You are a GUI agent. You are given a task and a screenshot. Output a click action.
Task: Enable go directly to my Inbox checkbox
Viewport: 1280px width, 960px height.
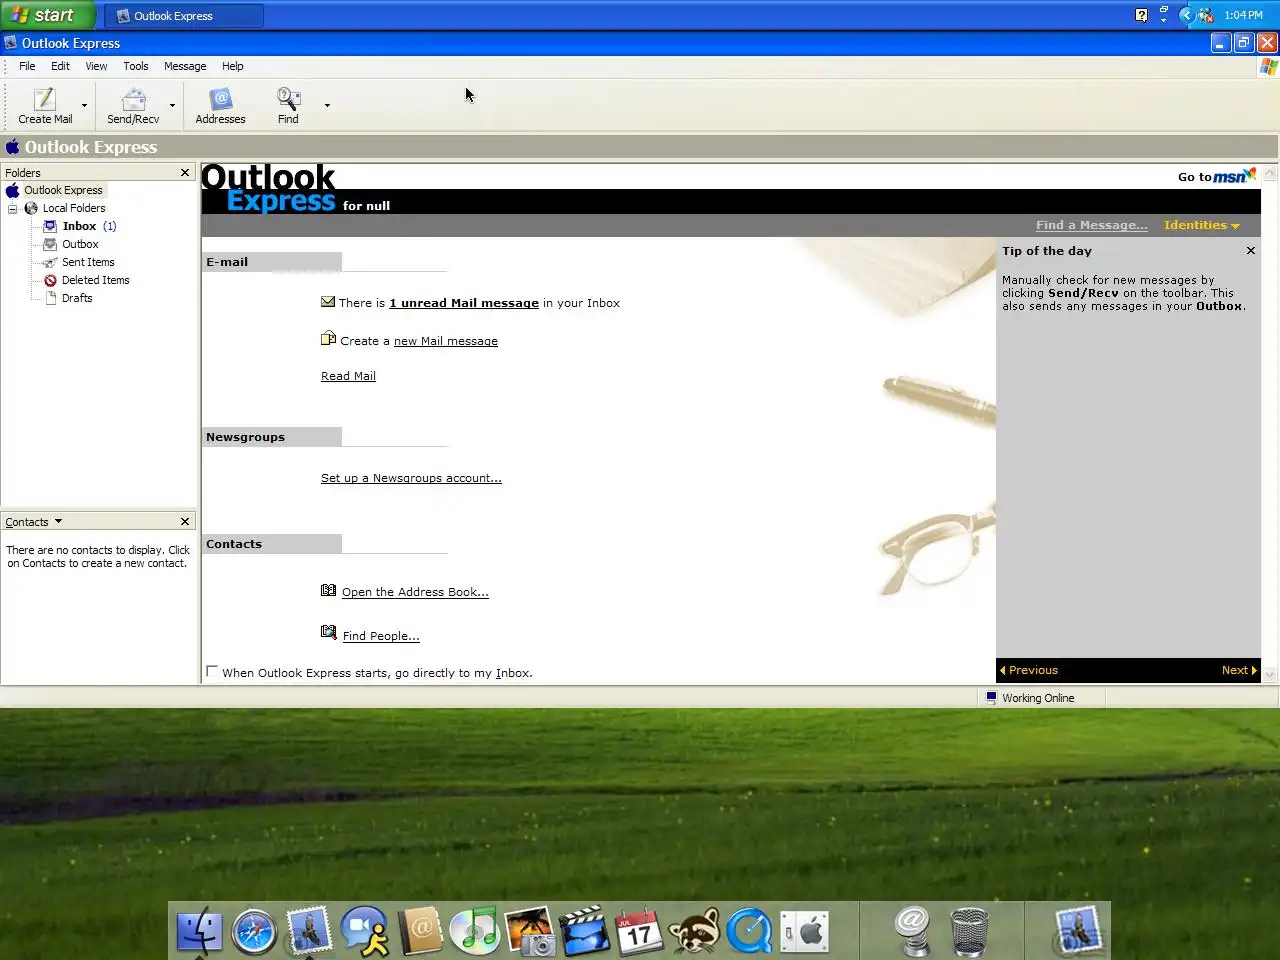(x=212, y=672)
